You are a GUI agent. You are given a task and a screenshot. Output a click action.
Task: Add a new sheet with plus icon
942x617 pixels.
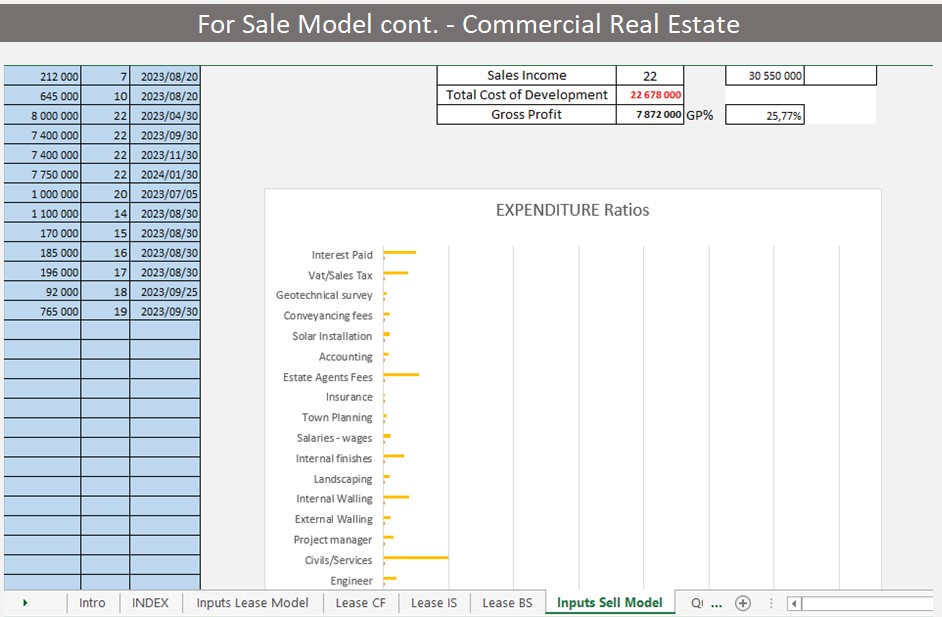point(743,603)
